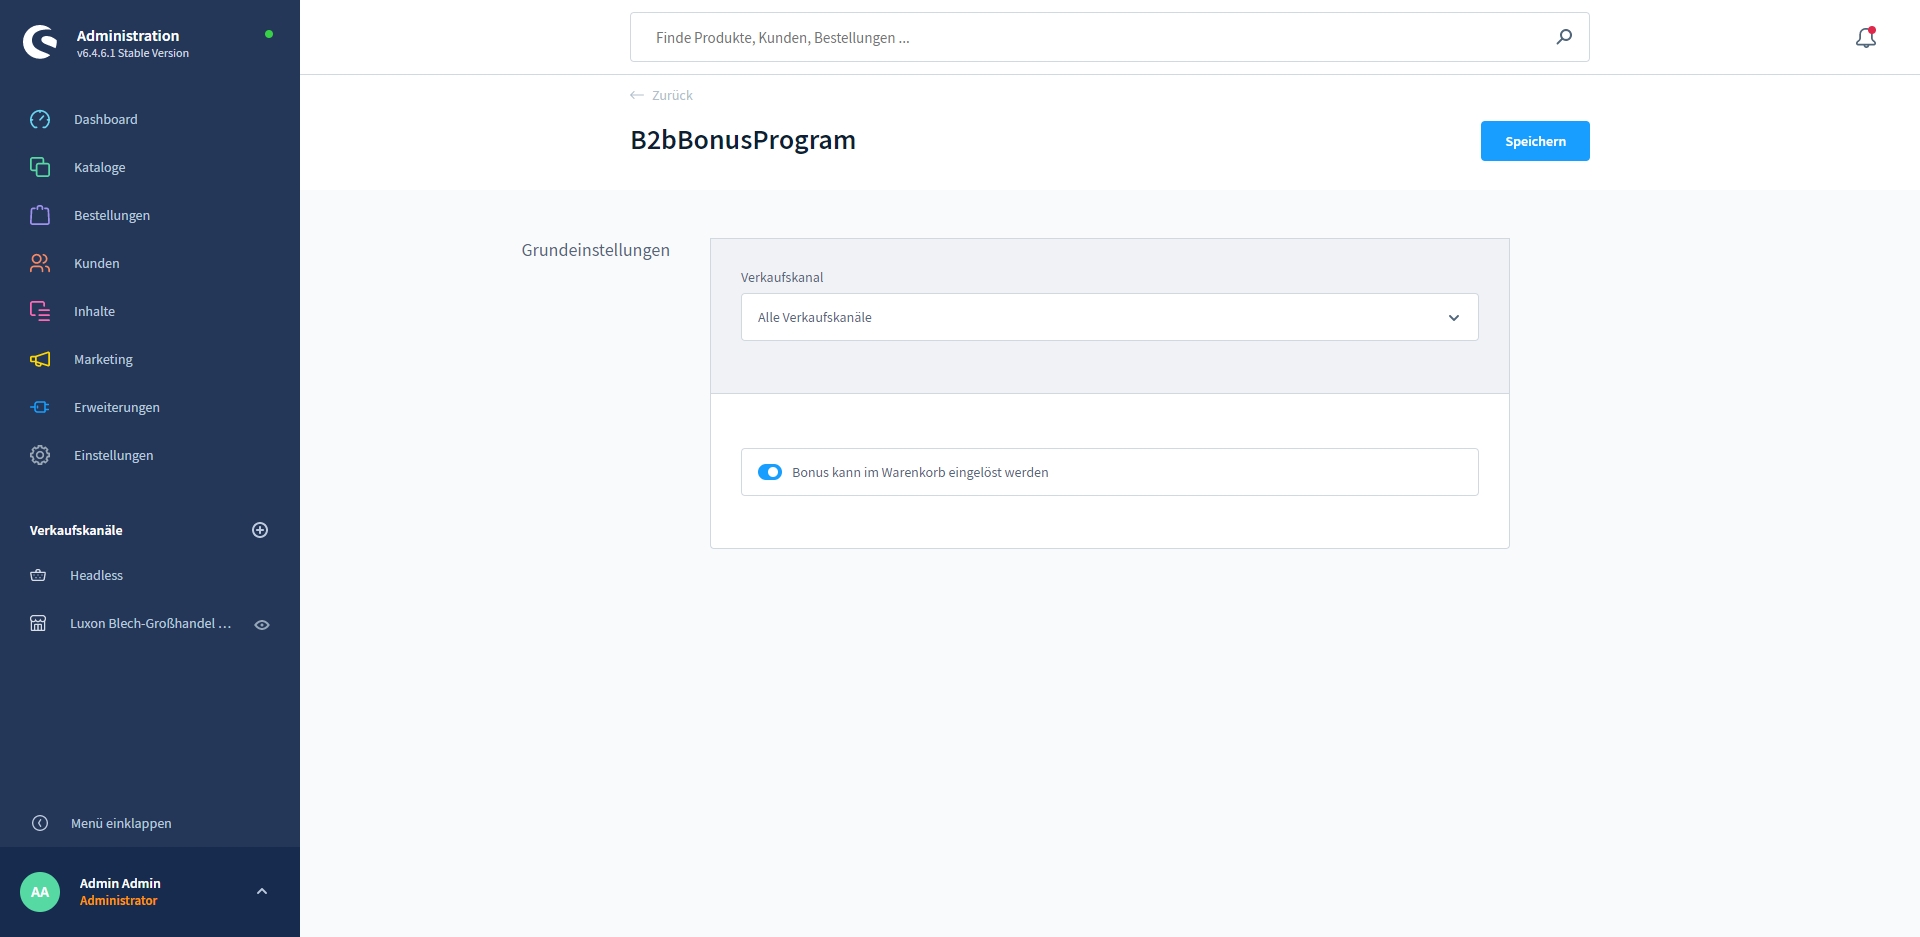Open the Verkaufskanal dropdown
The image size is (1920, 937).
tap(1109, 317)
